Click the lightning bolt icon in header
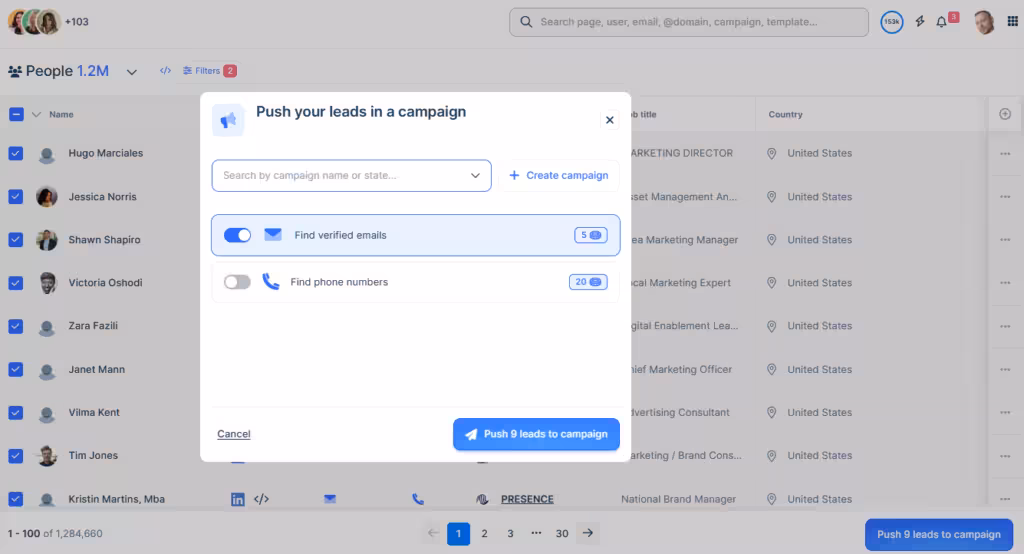This screenshot has height=554, width=1024. pos(920,22)
